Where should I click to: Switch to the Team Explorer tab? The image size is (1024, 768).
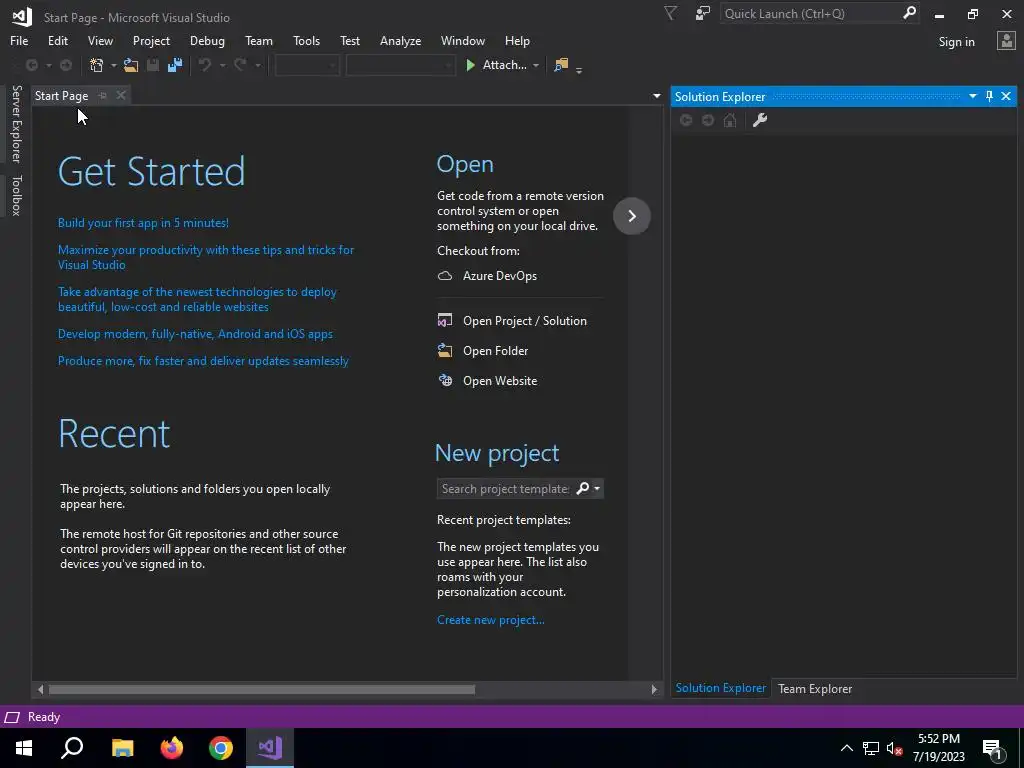pos(814,688)
